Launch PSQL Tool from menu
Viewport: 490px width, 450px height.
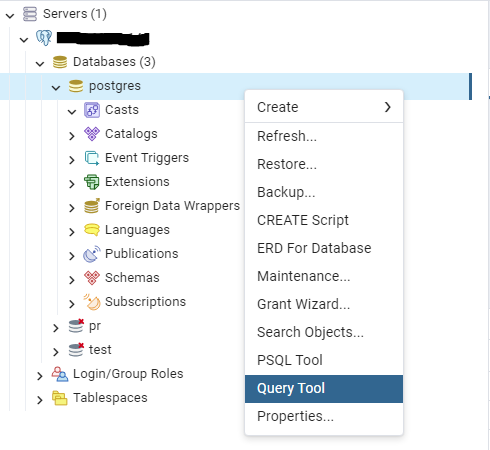324,360
